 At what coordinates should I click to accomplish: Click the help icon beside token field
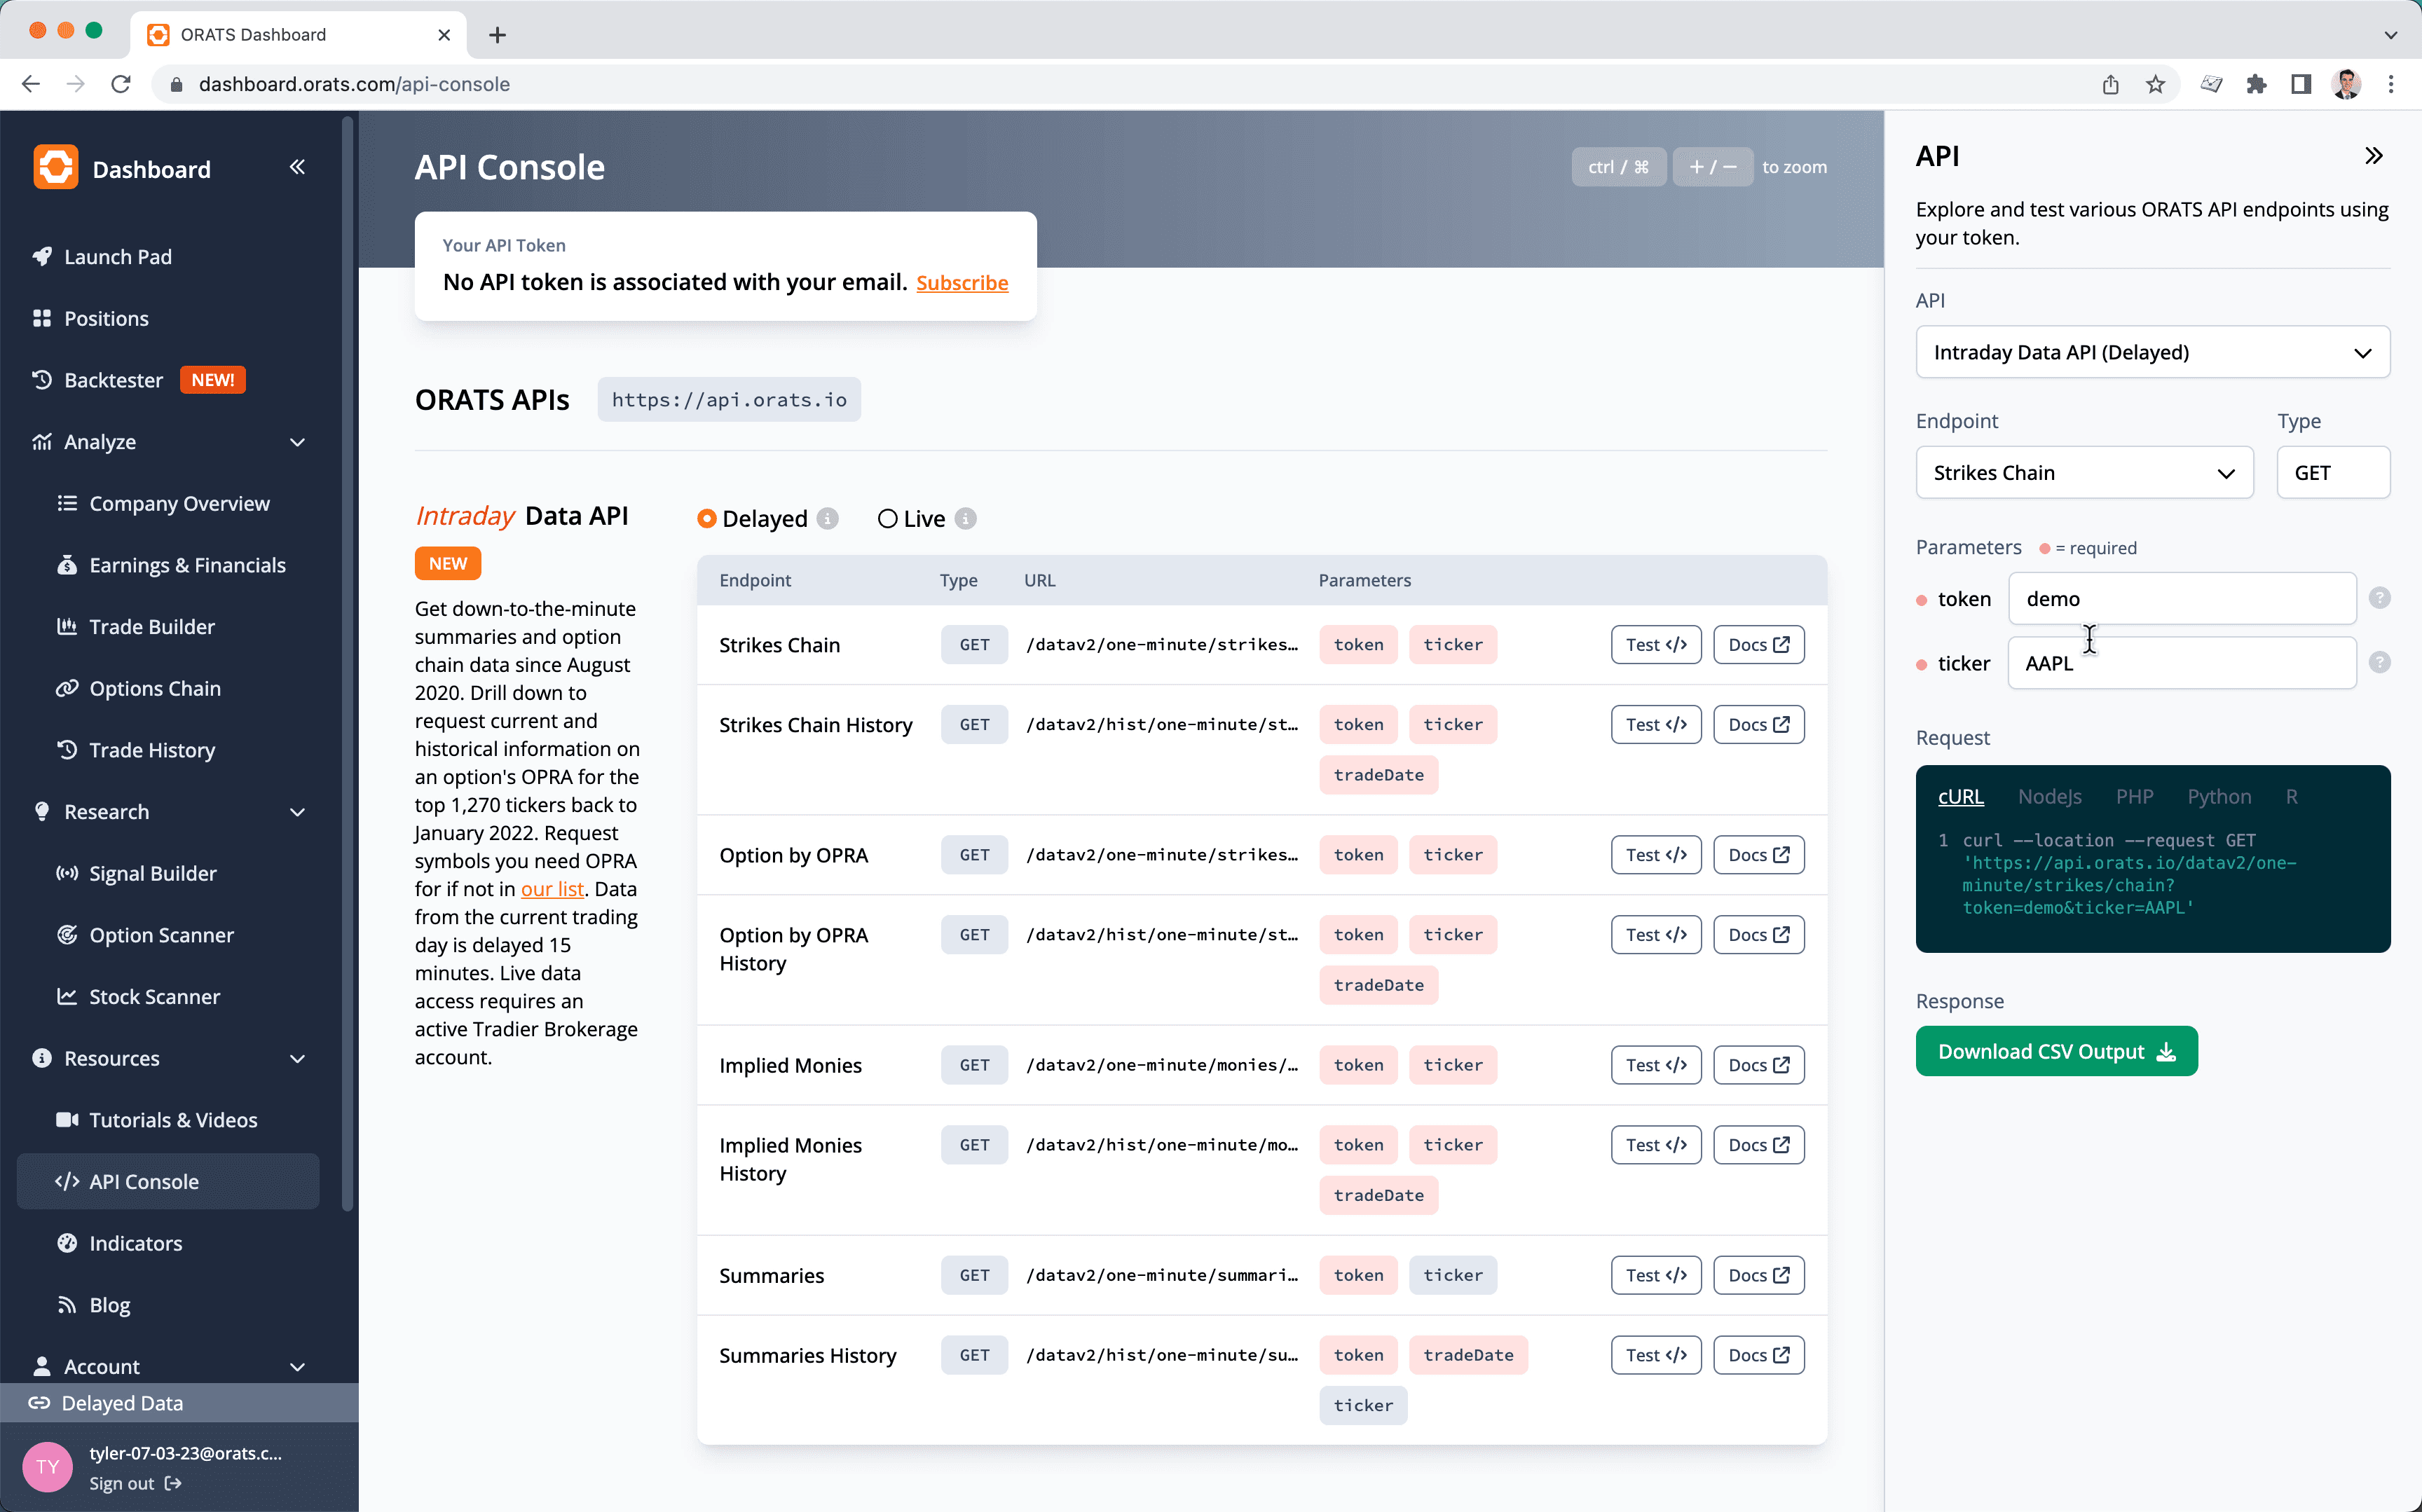click(x=2380, y=598)
